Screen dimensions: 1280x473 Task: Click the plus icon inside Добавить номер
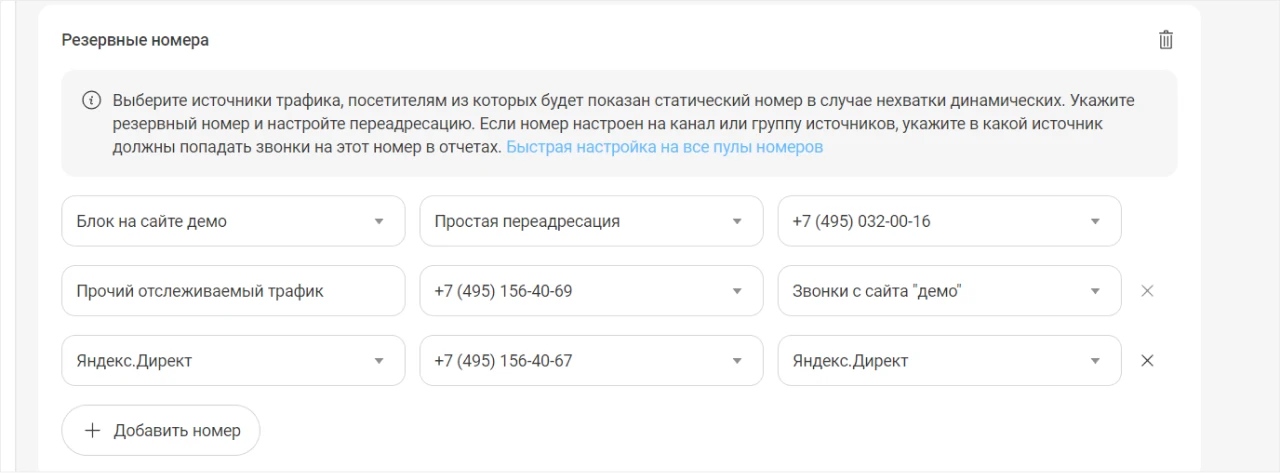[93, 430]
